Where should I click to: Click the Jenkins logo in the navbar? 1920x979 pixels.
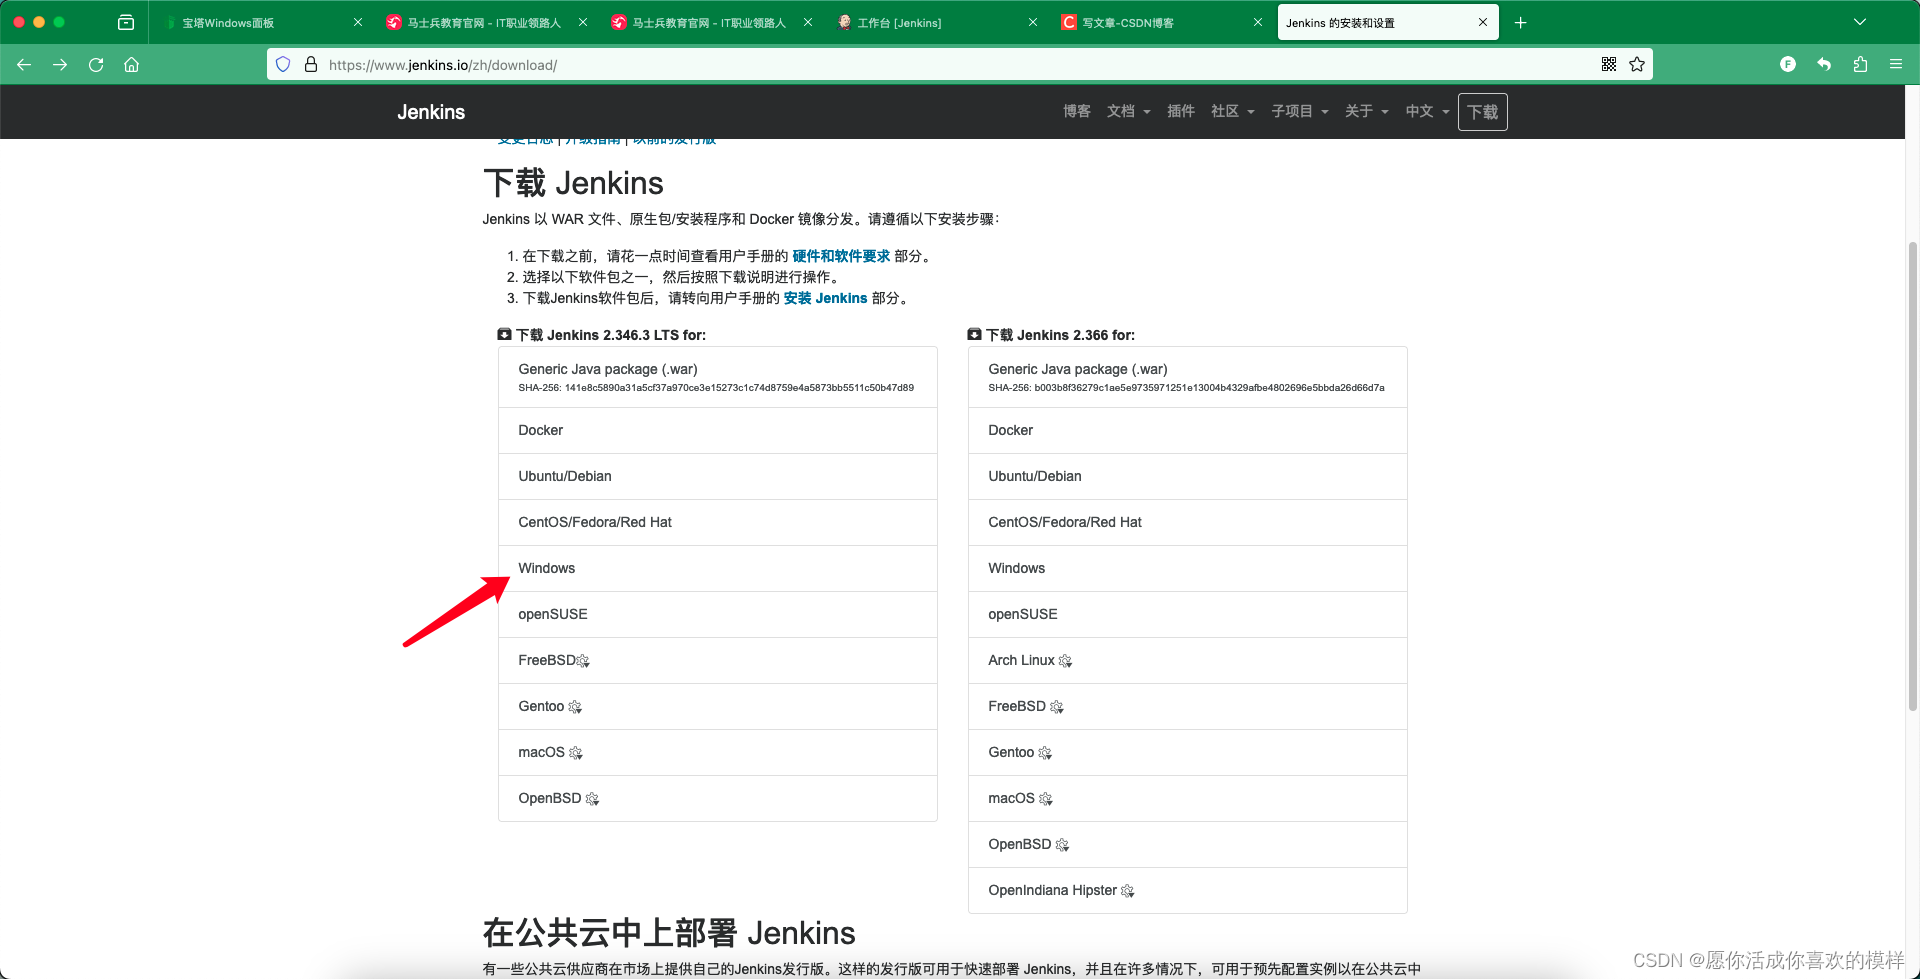tap(431, 112)
